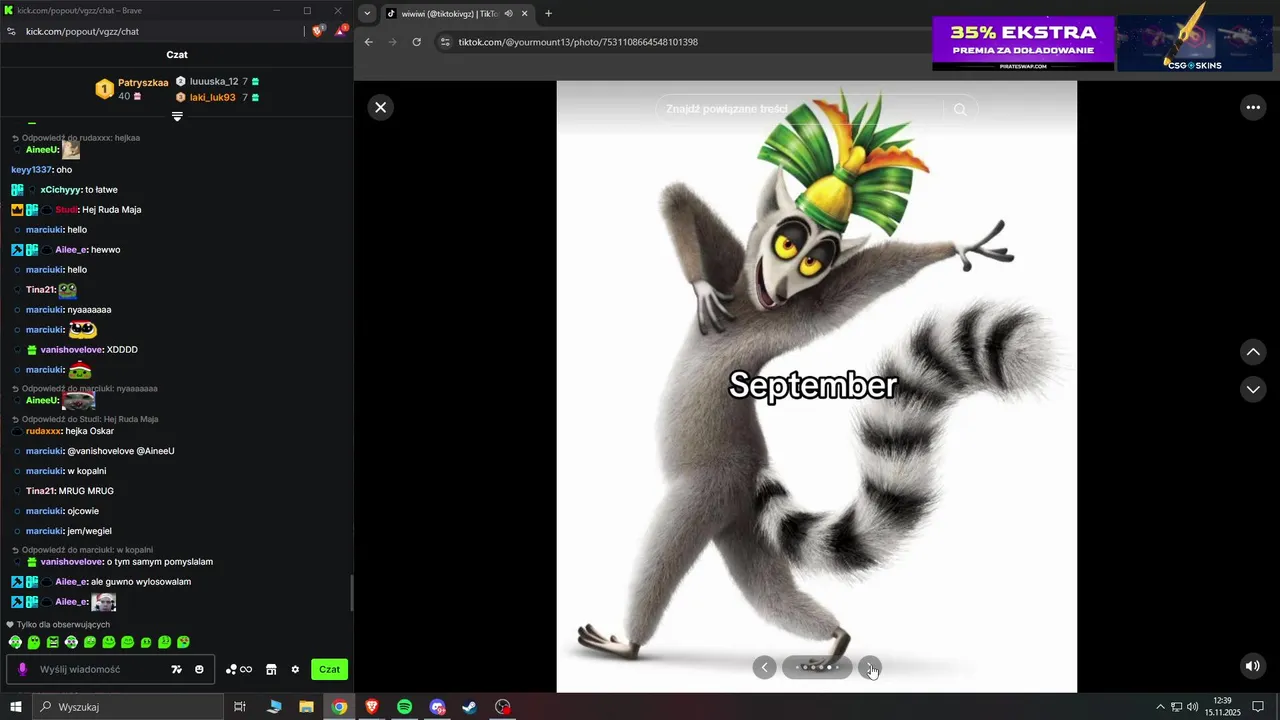
Task: Go back in the TikTok browser window
Action: tap(369, 42)
